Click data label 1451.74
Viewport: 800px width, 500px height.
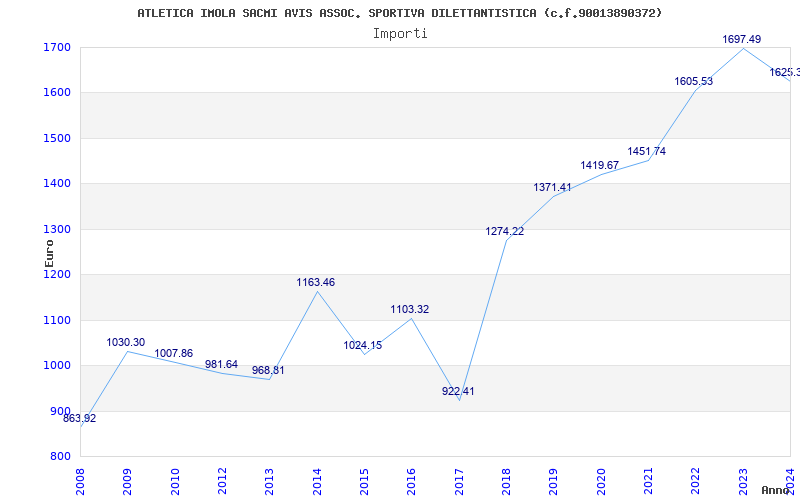(x=646, y=152)
